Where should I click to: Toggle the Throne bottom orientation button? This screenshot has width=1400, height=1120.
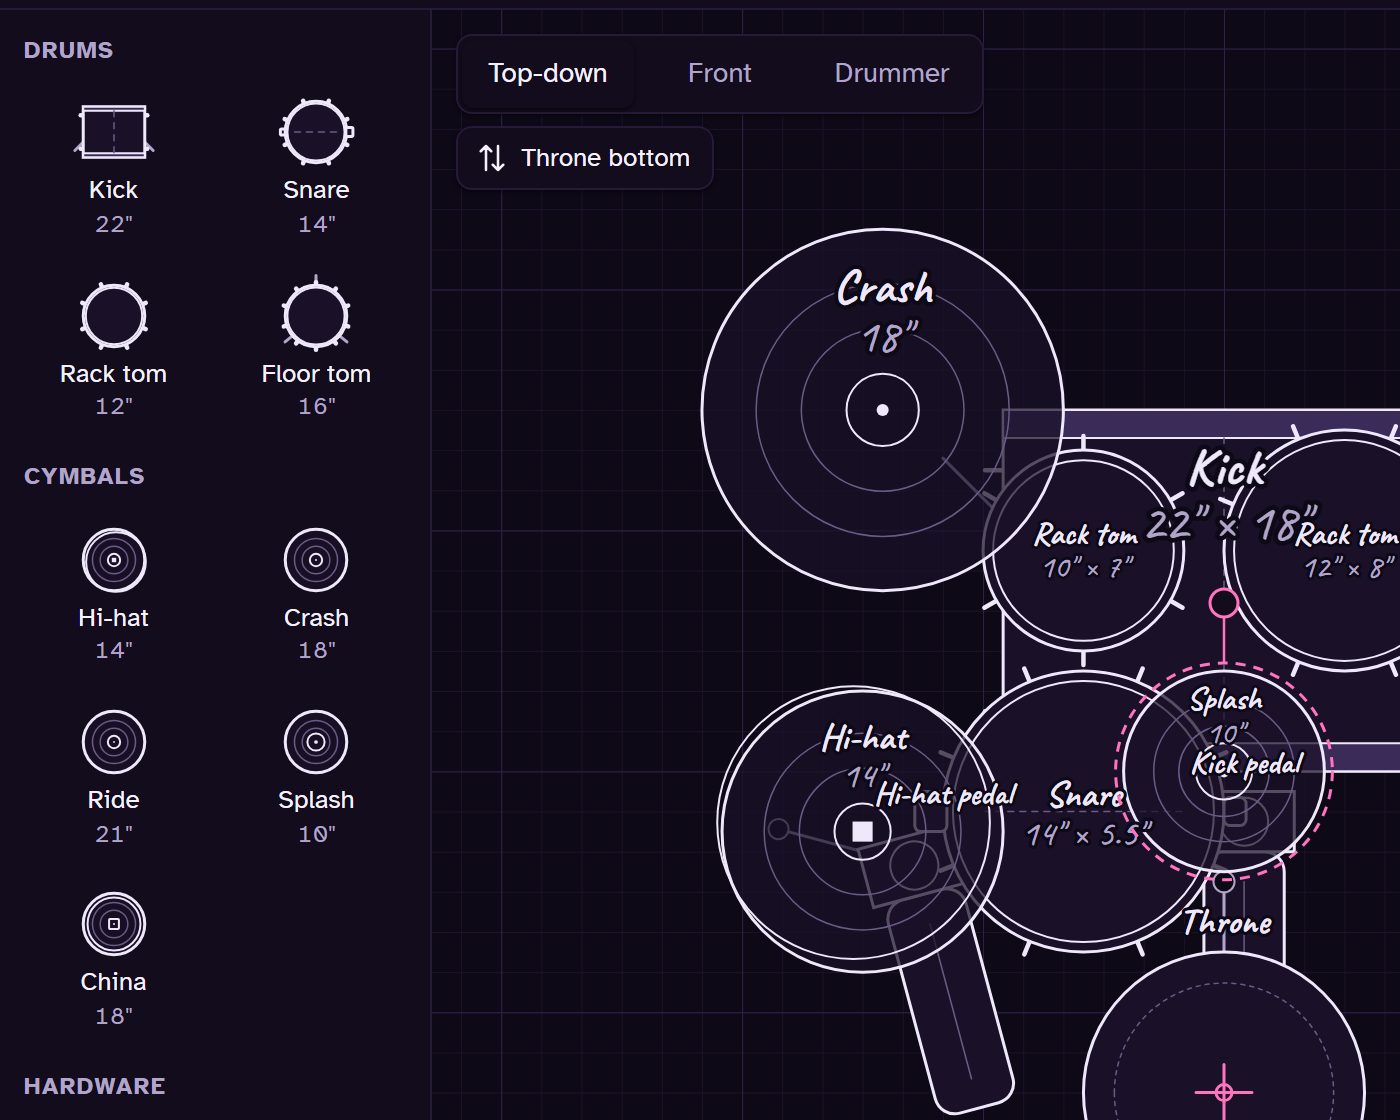point(585,158)
